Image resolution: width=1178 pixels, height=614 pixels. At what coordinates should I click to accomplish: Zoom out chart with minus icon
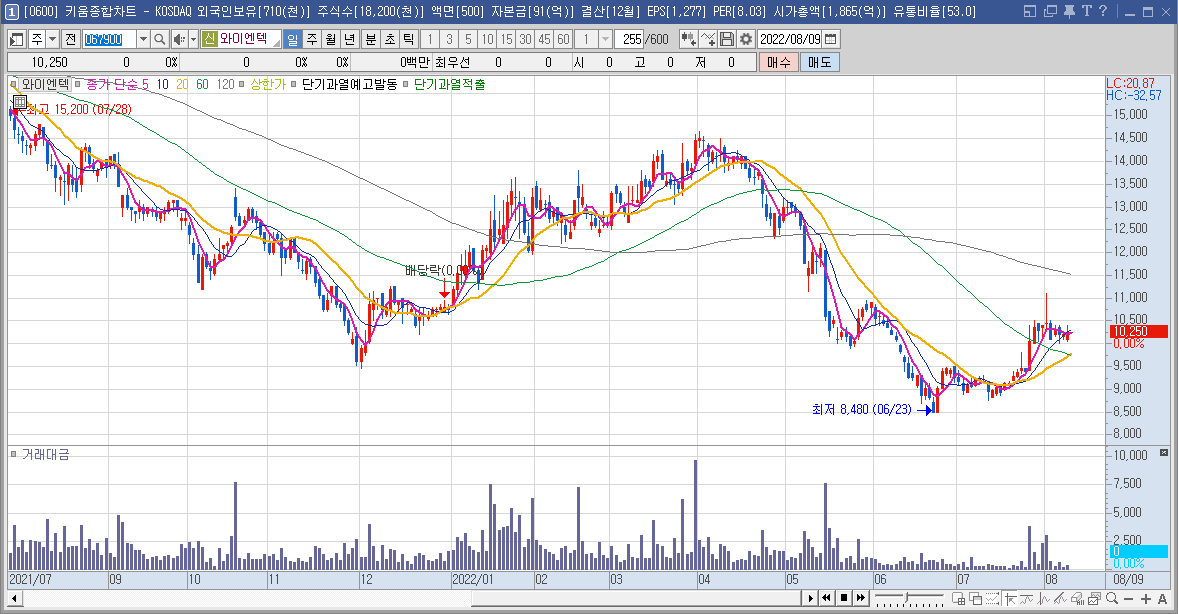1128,598
